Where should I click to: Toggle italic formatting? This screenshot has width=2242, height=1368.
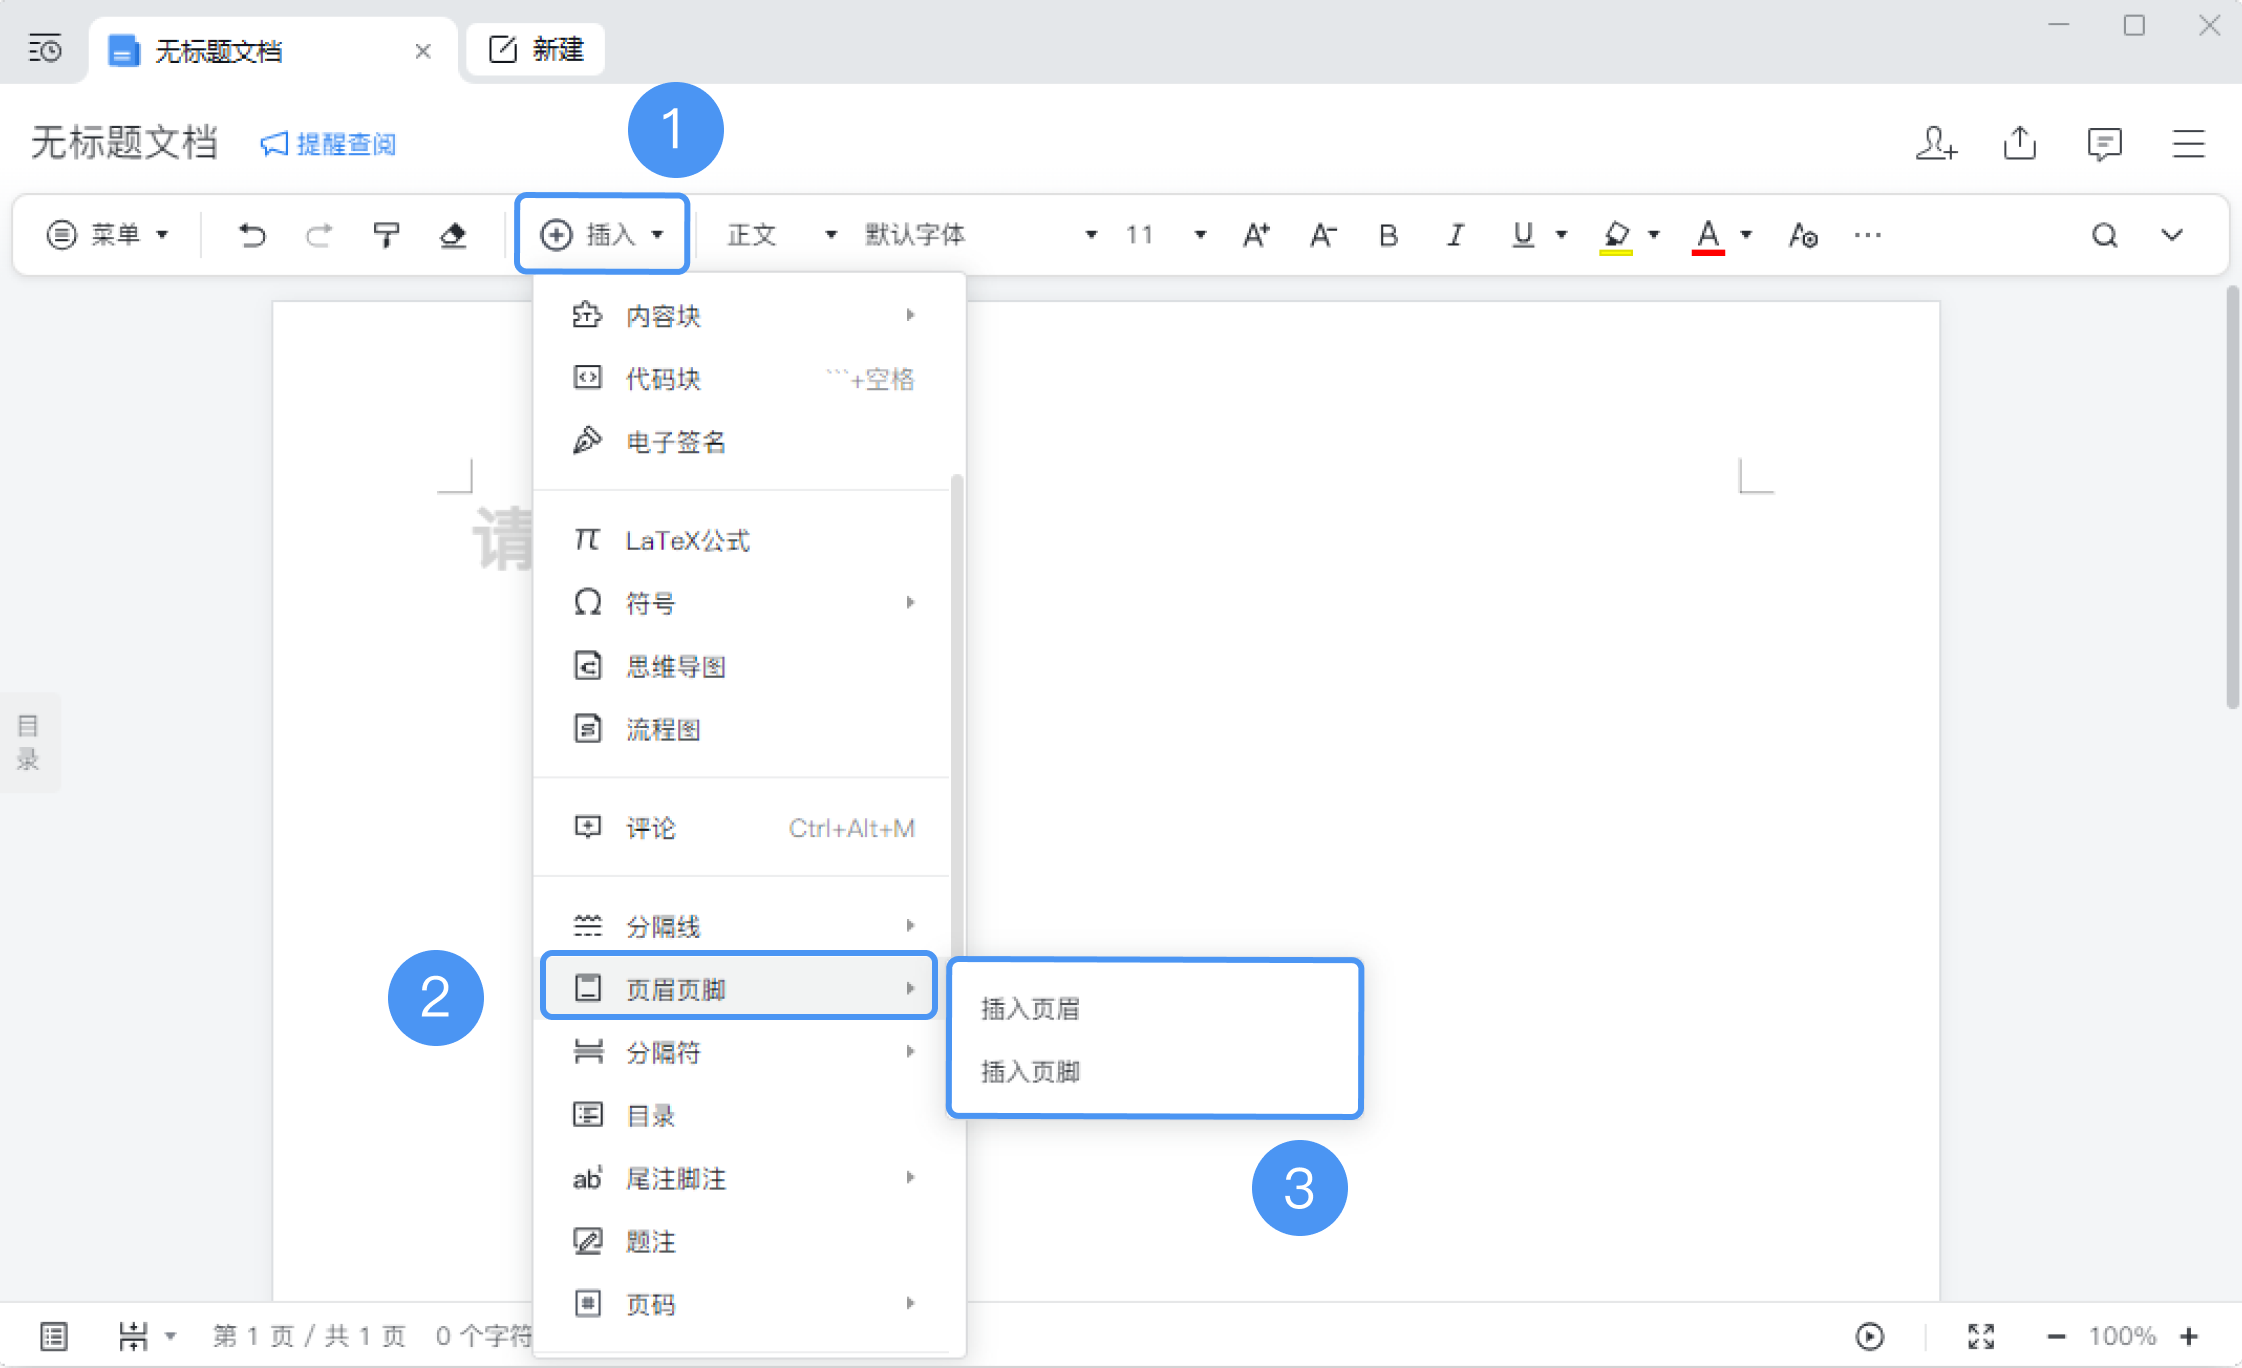click(x=1456, y=235)
